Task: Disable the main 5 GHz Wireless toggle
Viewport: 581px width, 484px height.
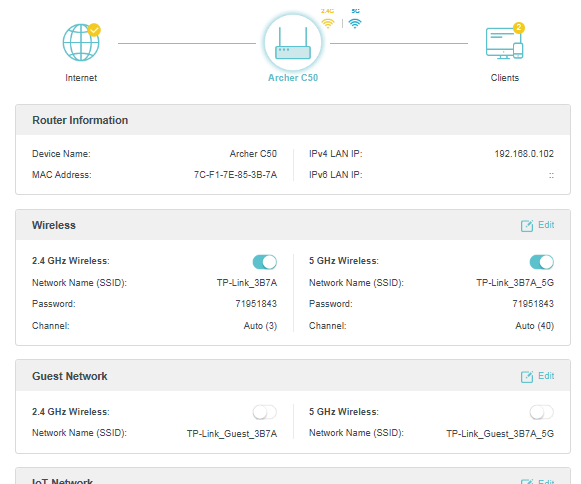Action: point(541,262)
